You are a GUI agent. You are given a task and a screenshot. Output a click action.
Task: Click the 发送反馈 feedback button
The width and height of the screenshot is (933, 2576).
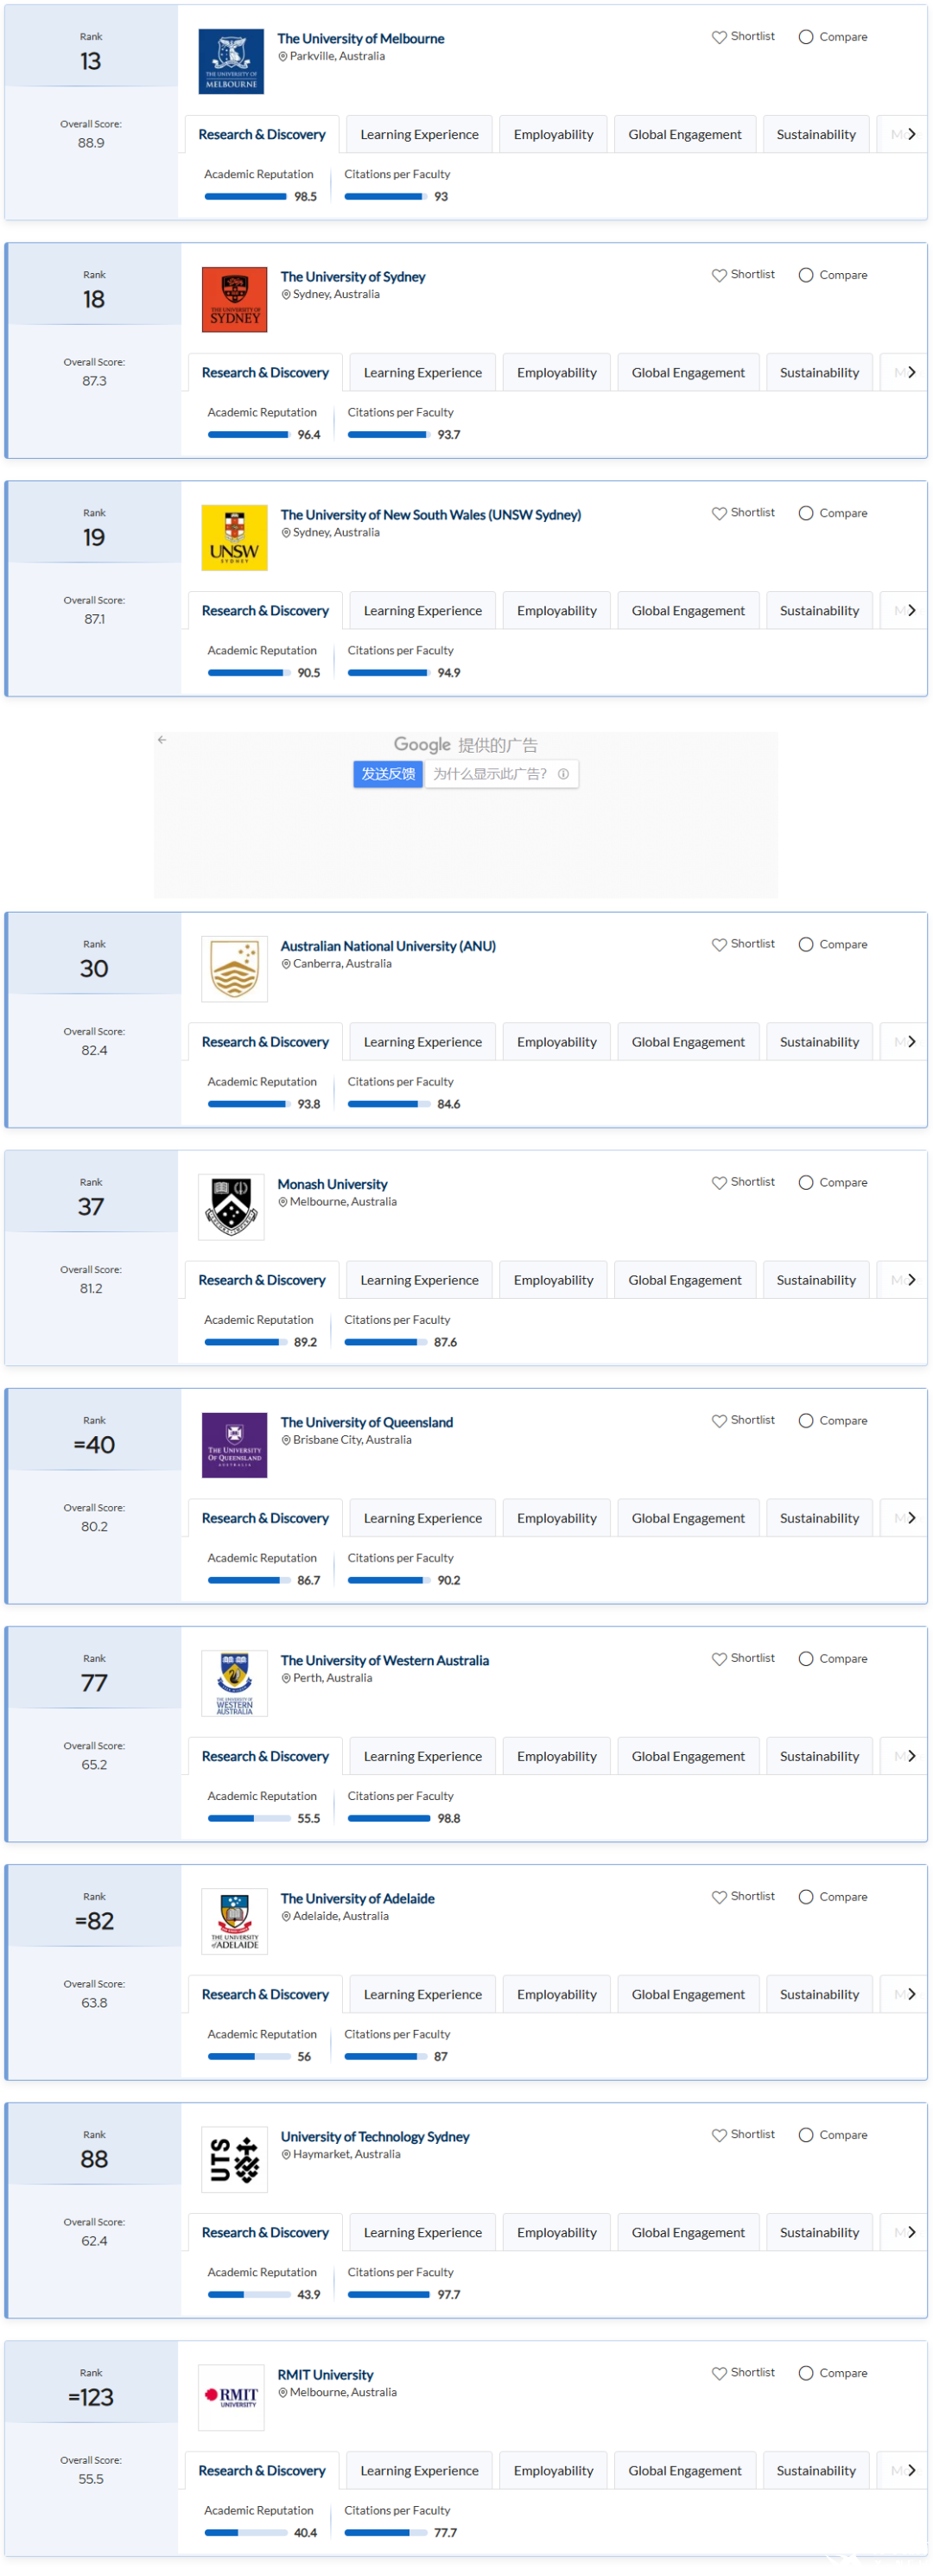coord(388,773)
